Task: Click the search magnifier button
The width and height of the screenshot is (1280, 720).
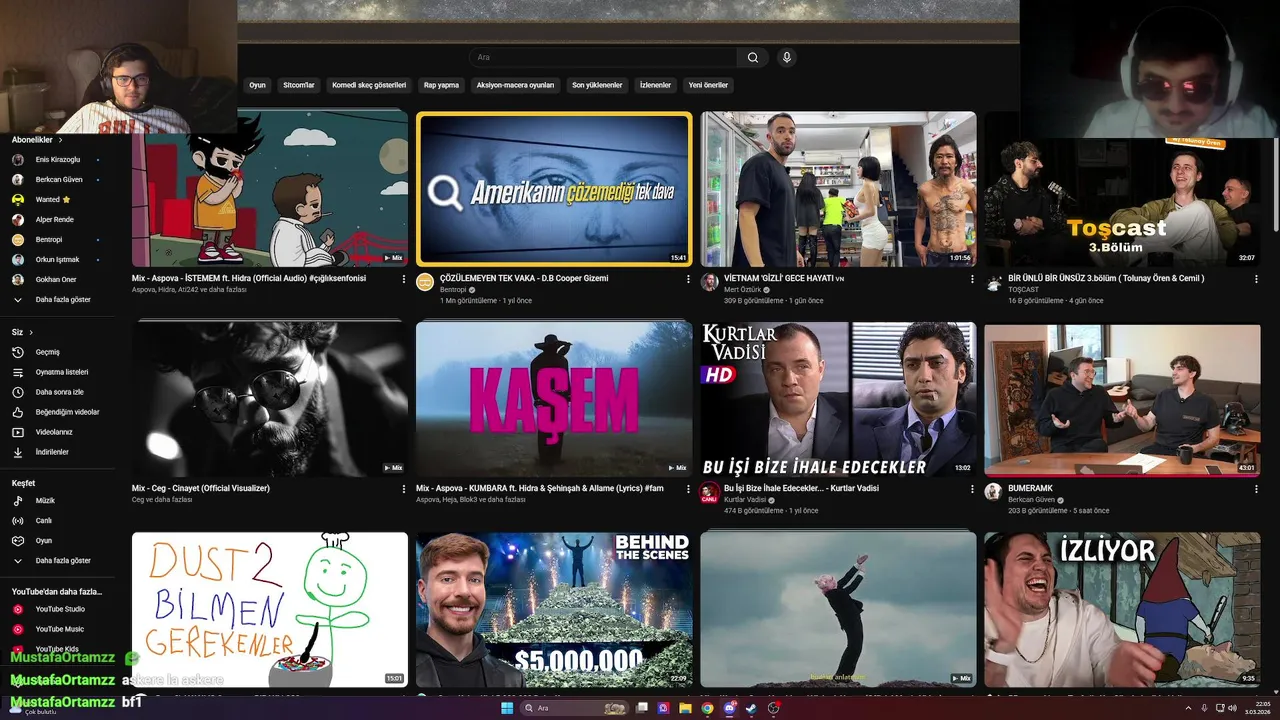Action: point(753,57)
